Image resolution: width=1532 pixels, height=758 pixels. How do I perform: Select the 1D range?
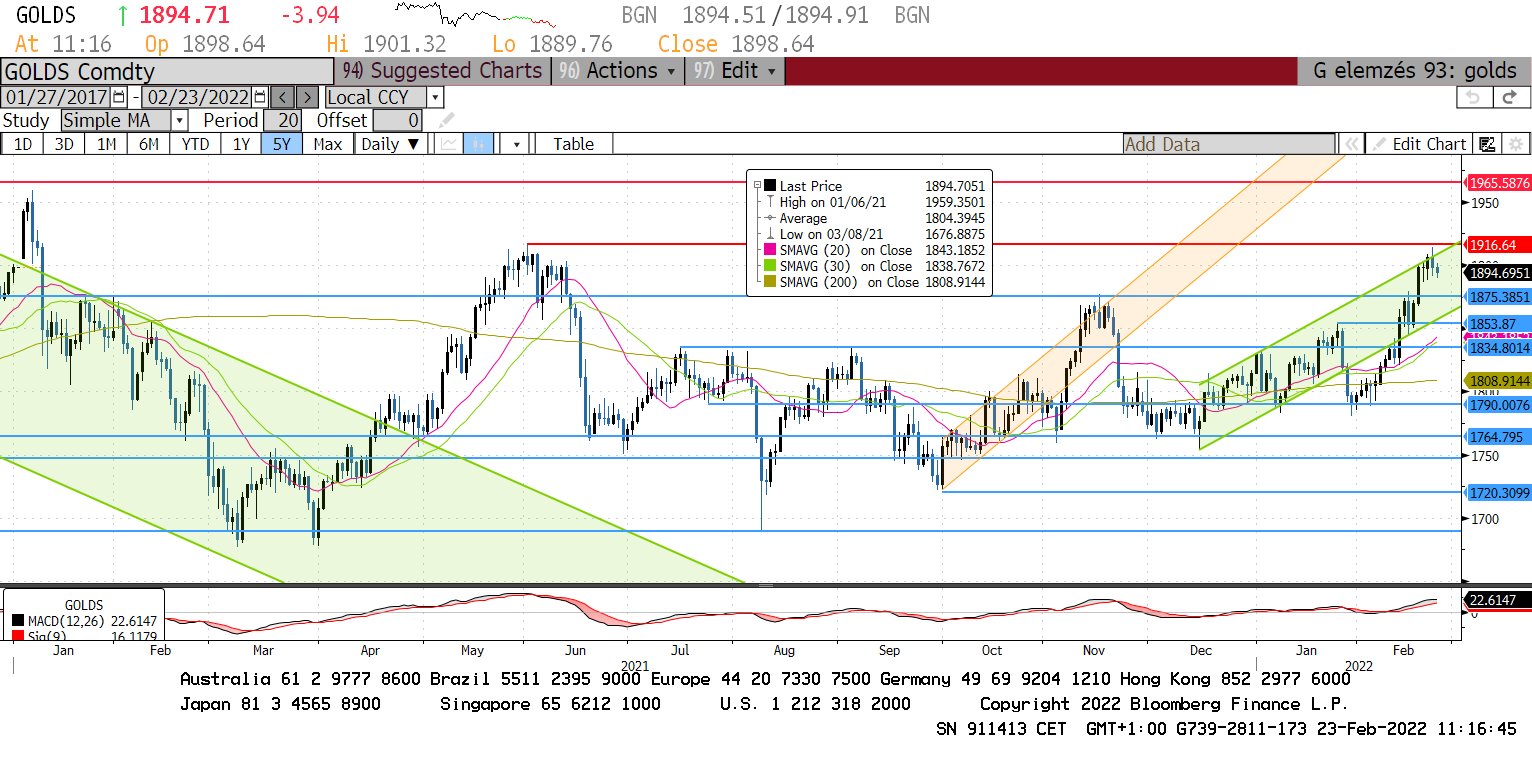(22, 144)
